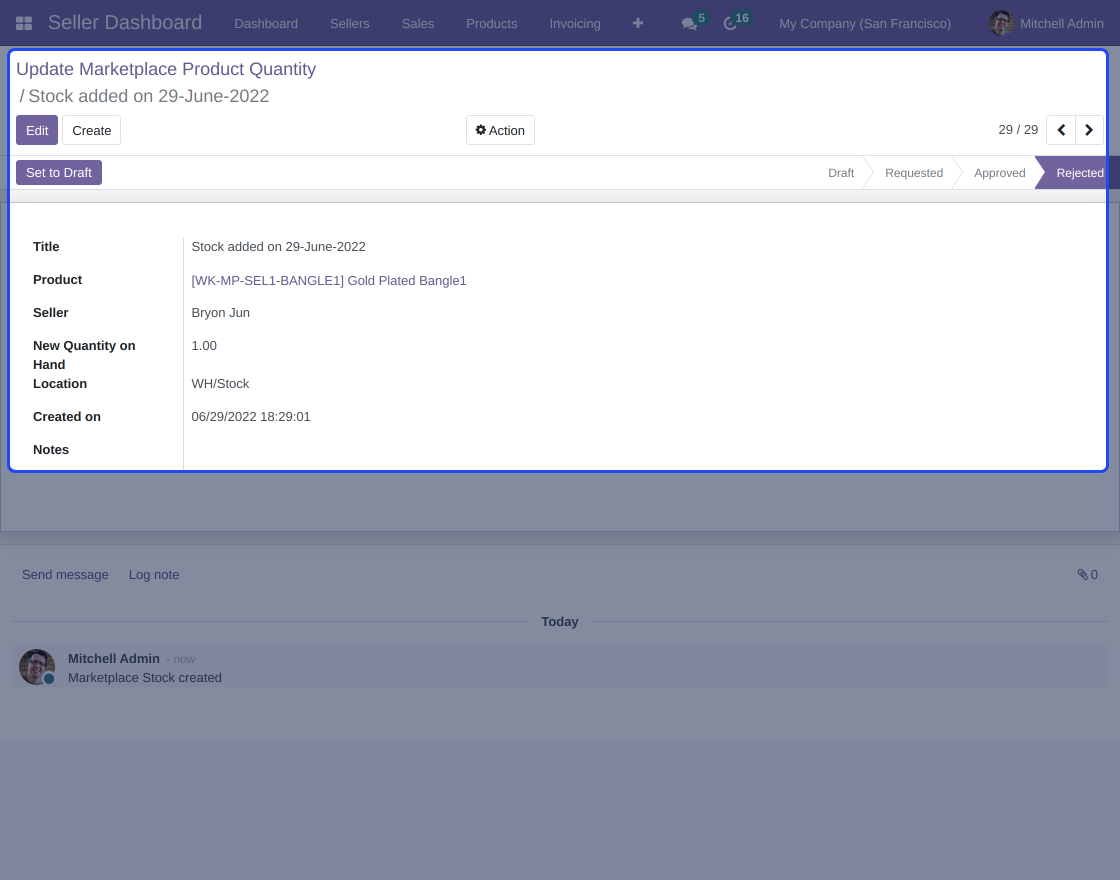This screenshot has height=880, width=1120.
Task: Open Gold Plated Bangle1 product link
Action: 329,281
